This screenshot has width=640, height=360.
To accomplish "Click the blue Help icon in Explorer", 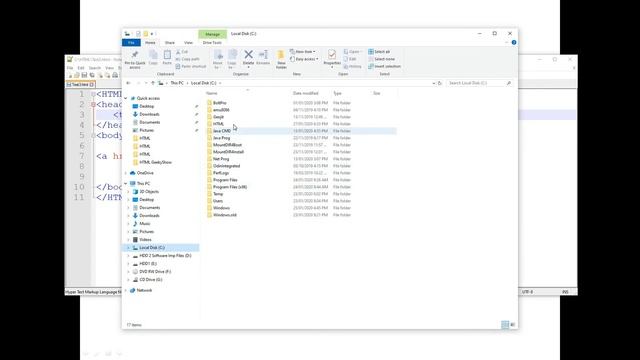I will pyautogui.click(x=514, y=42).
